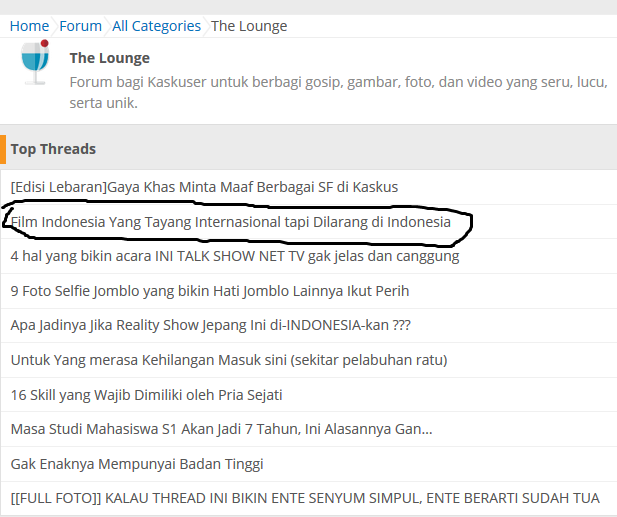Open the FULL FOTO Senyum Simpul thread

coord(305,498)
